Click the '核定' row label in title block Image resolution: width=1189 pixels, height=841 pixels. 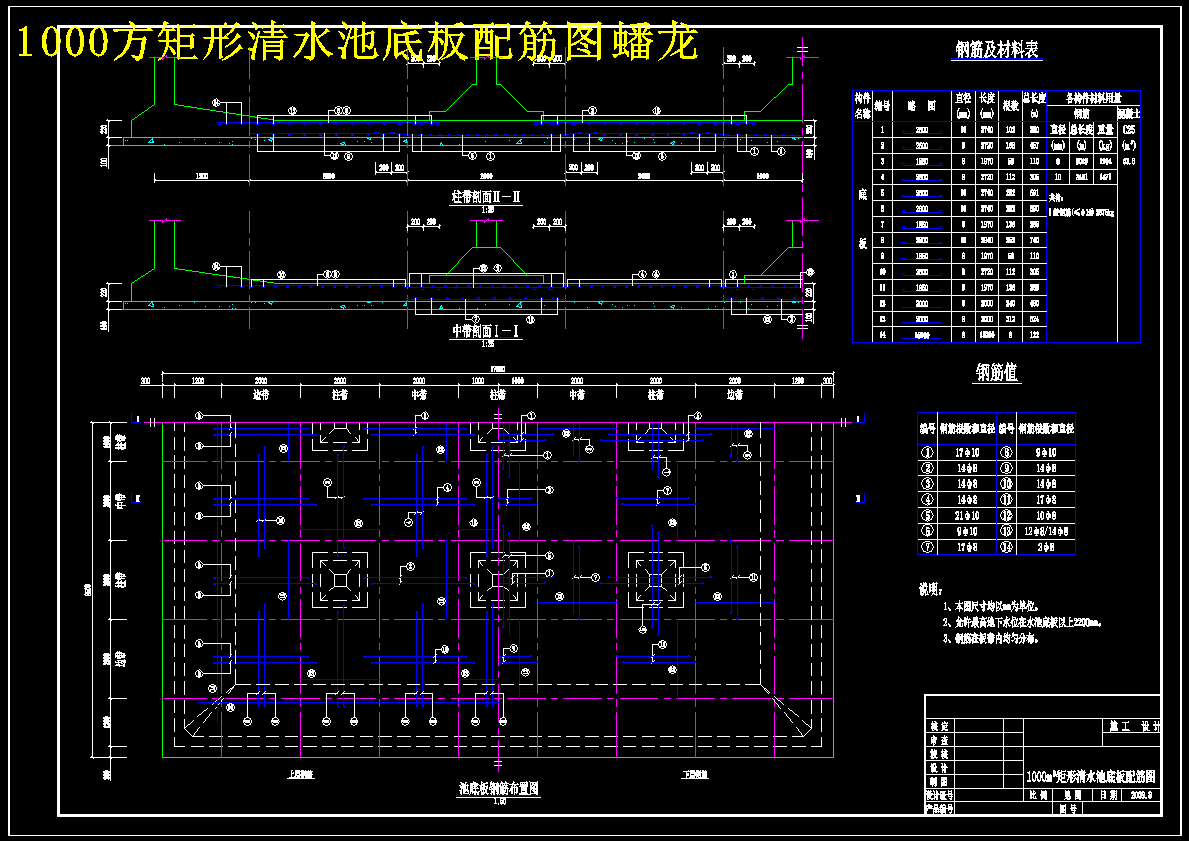[939, 726]
